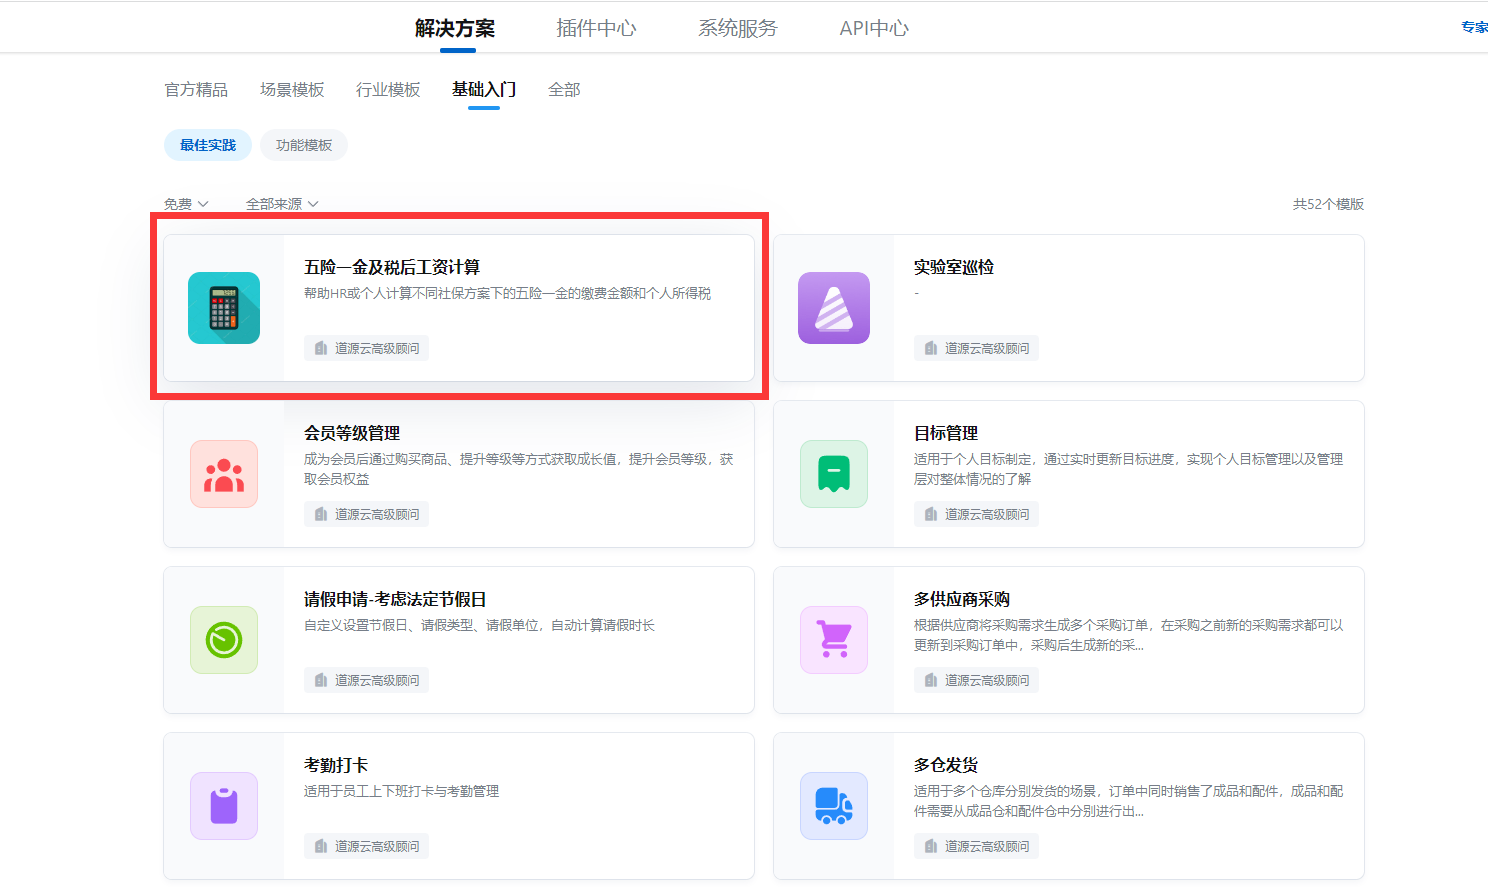1488x887 pixels.
Task: Enable the 最佳实践 filter chip
Action: point(207,144)
